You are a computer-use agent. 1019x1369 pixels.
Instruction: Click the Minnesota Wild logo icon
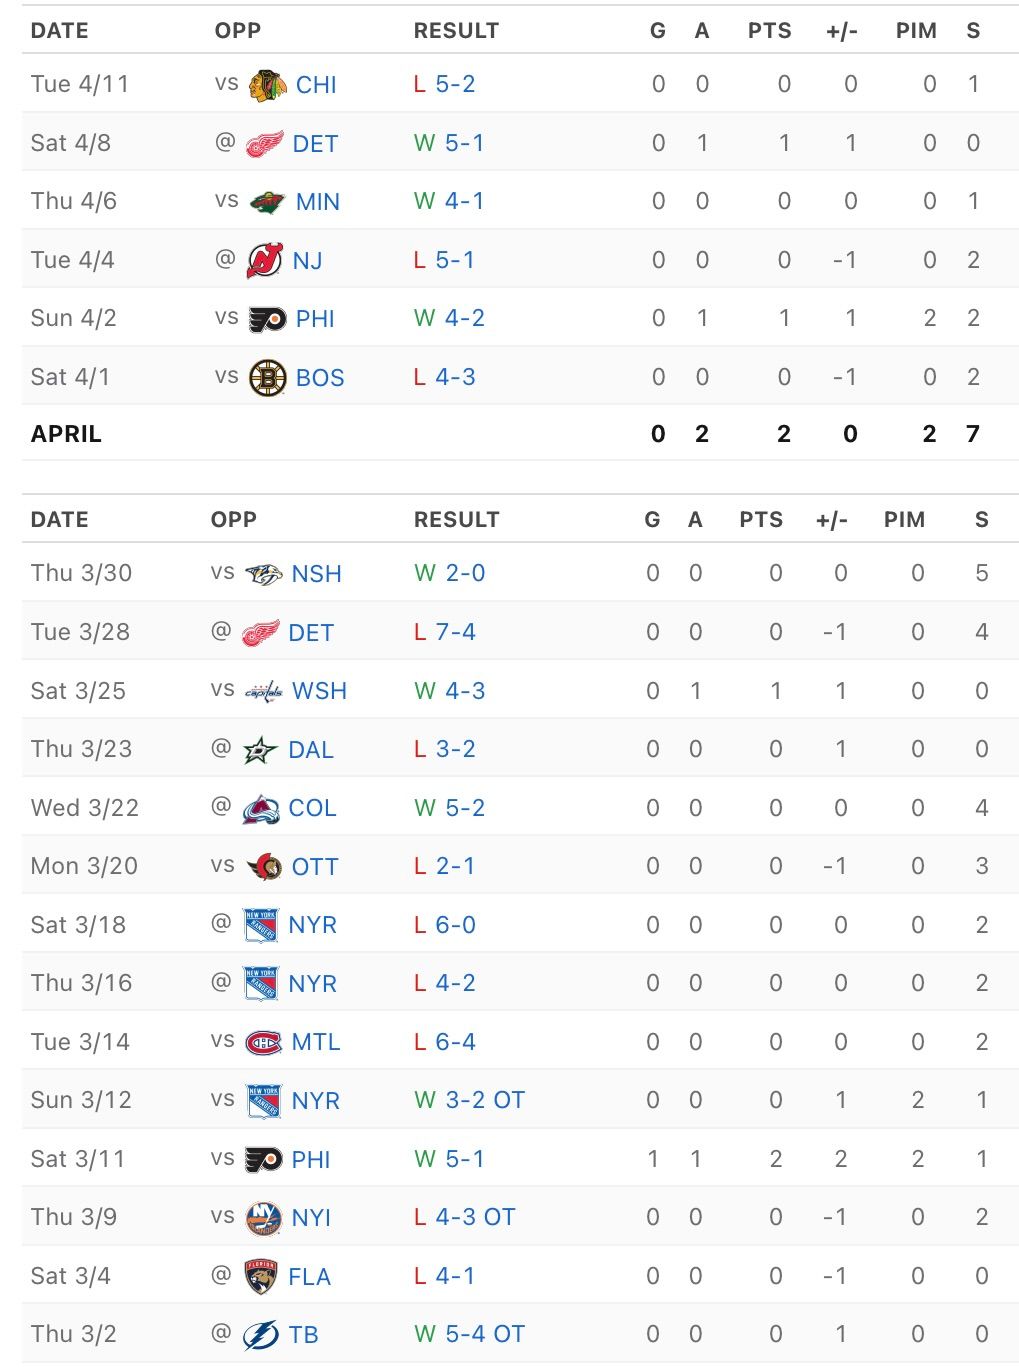click(267, 202)
